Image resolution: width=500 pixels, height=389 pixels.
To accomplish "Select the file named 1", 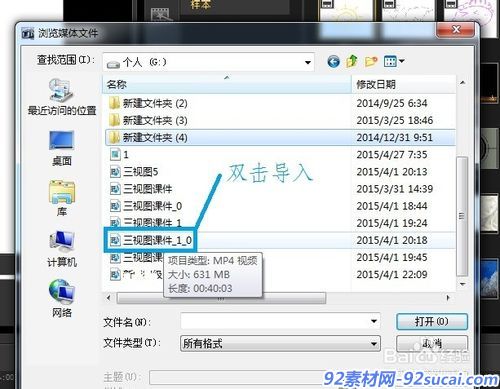I will [x=119, y=154].
